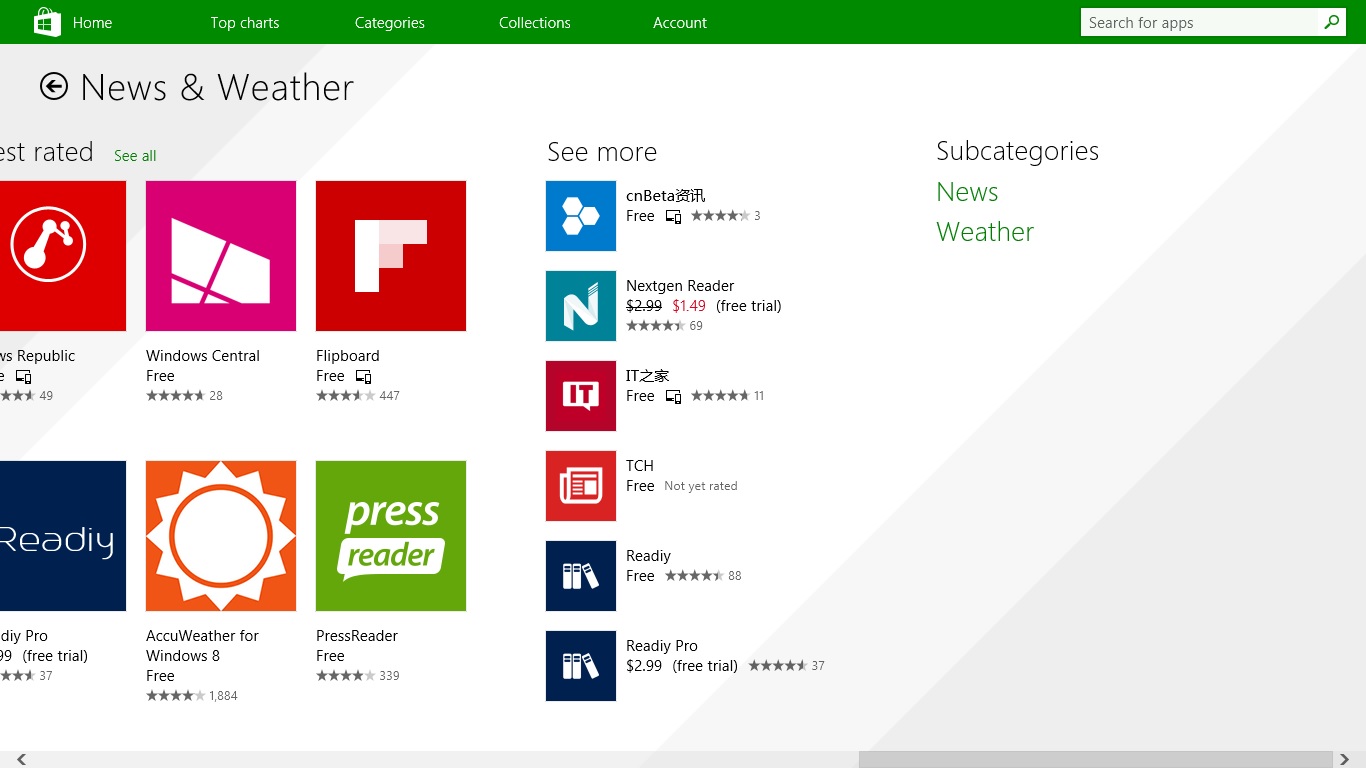Open the PressReader green tile
Viewport: 1366px width, 768px height.
(x=391, y=536)
